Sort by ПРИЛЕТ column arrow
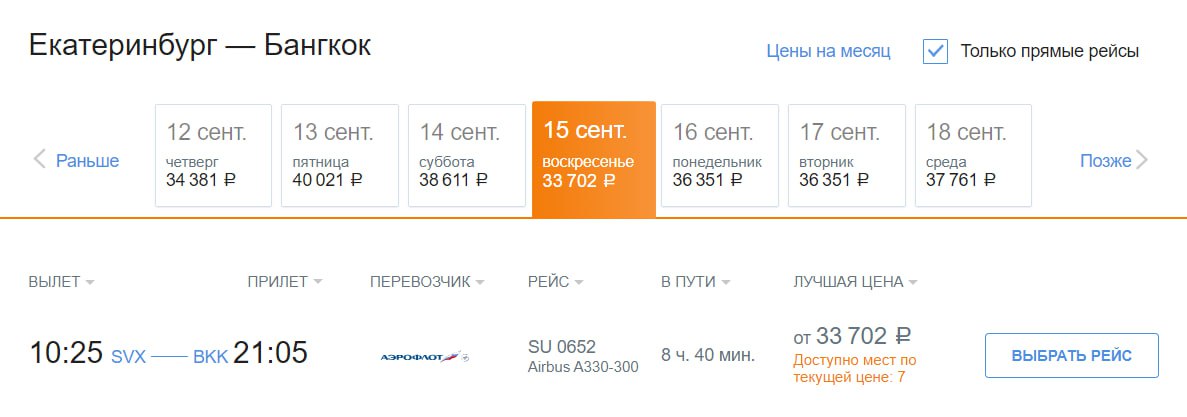 318,283
